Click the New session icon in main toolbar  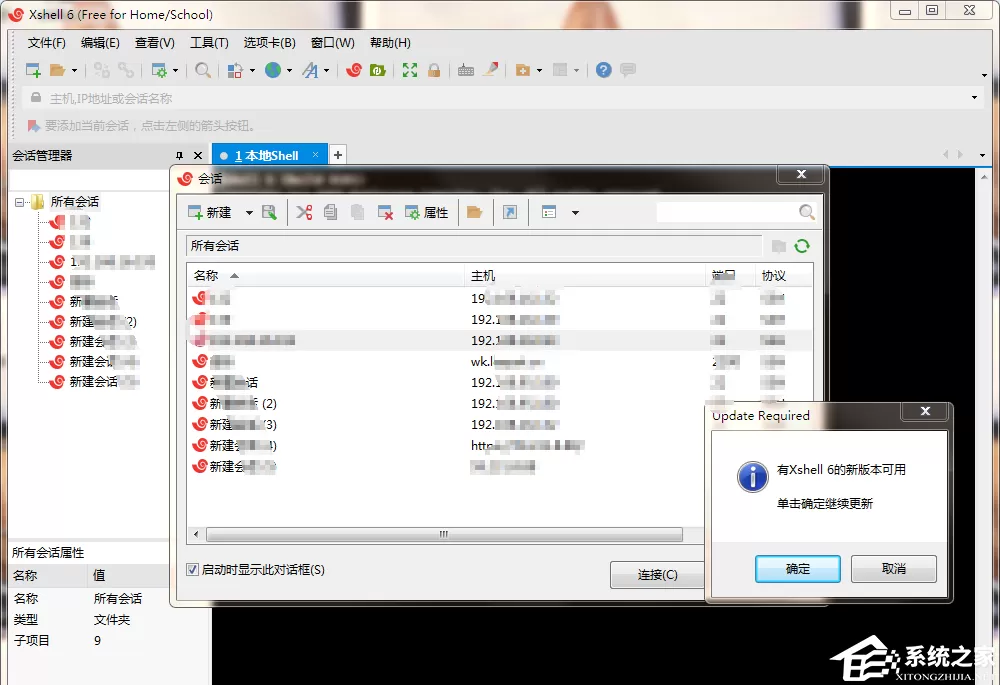(x=33, y=70)
